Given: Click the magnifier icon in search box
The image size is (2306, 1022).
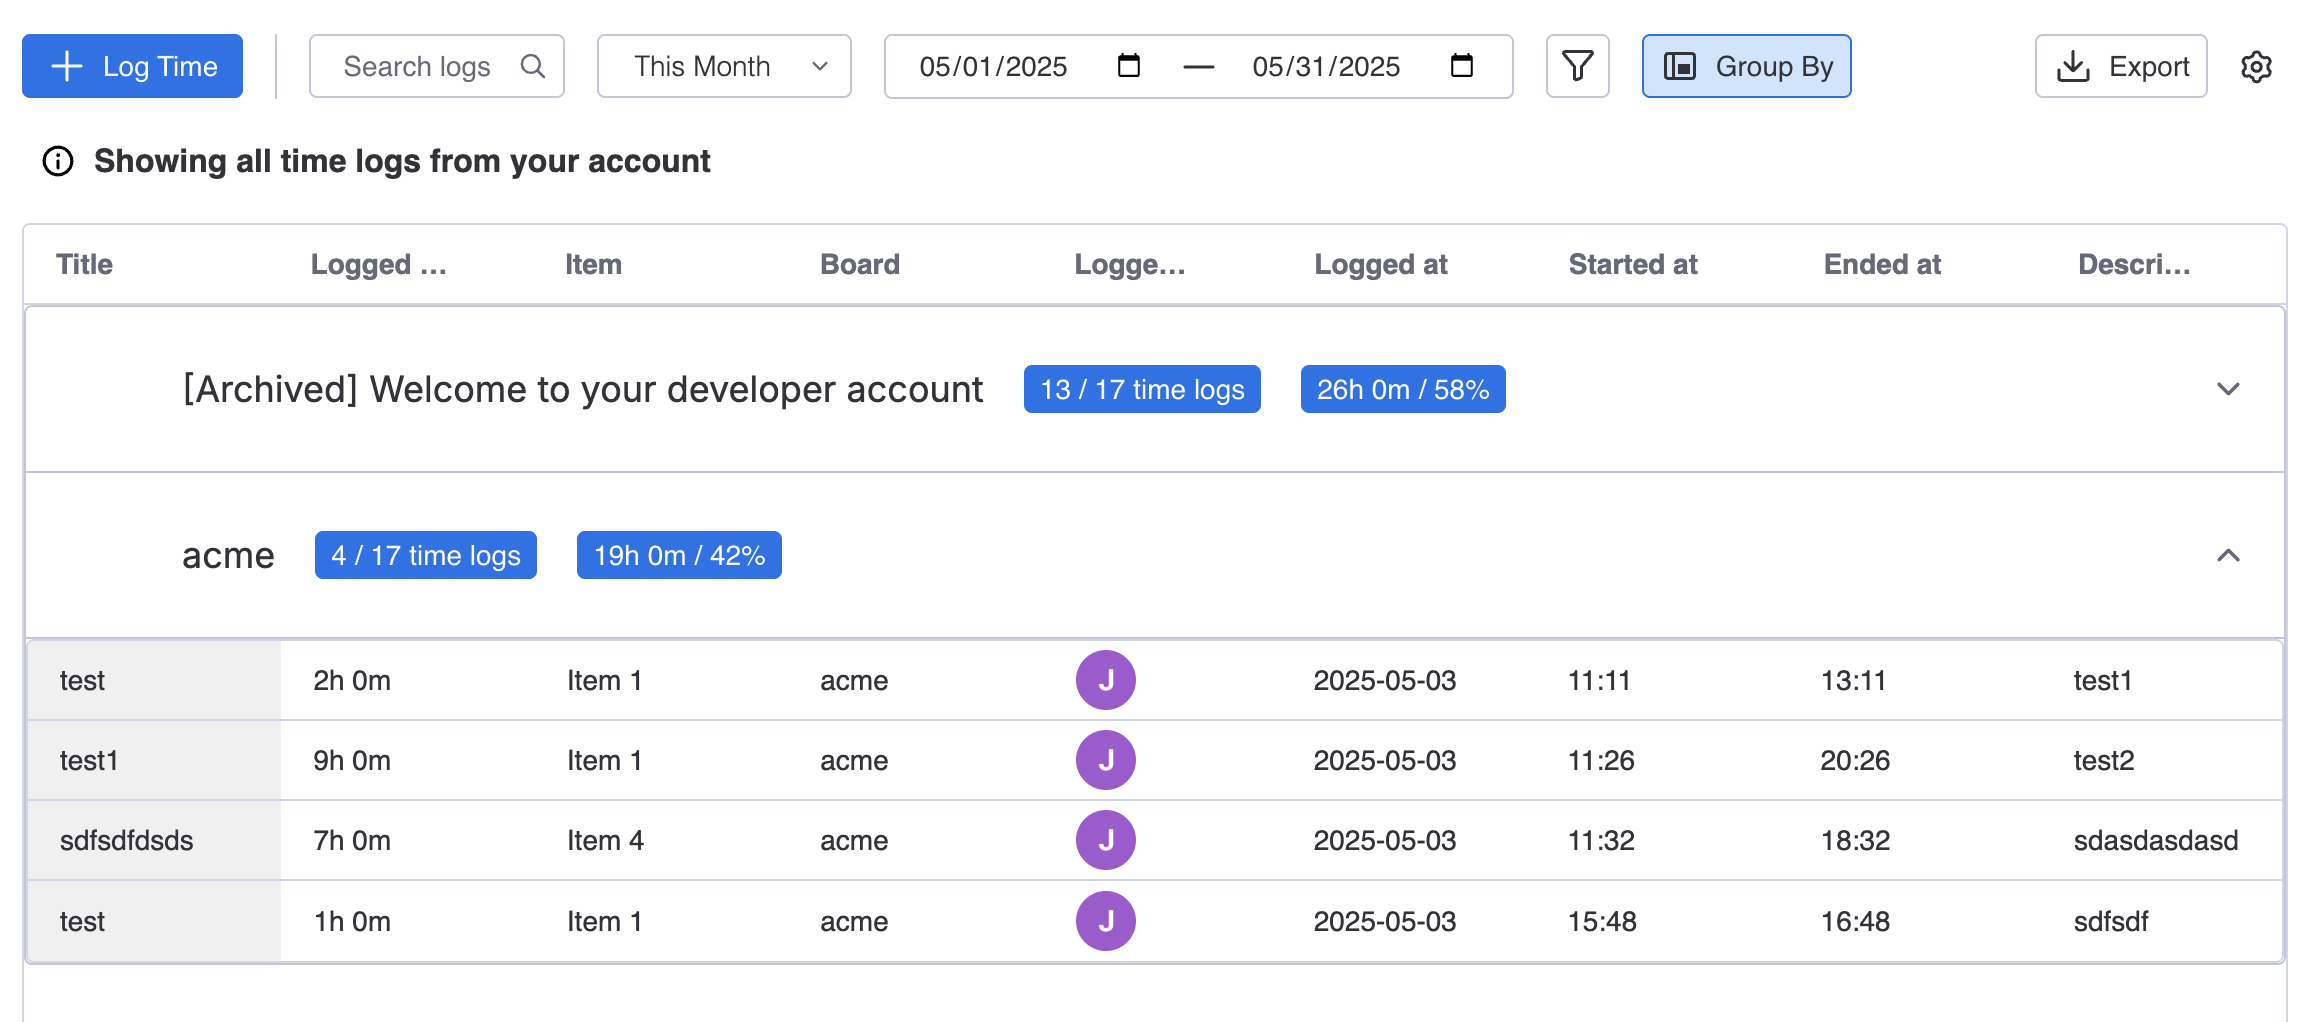Looking at the screenshot, I should coord(533,66).
